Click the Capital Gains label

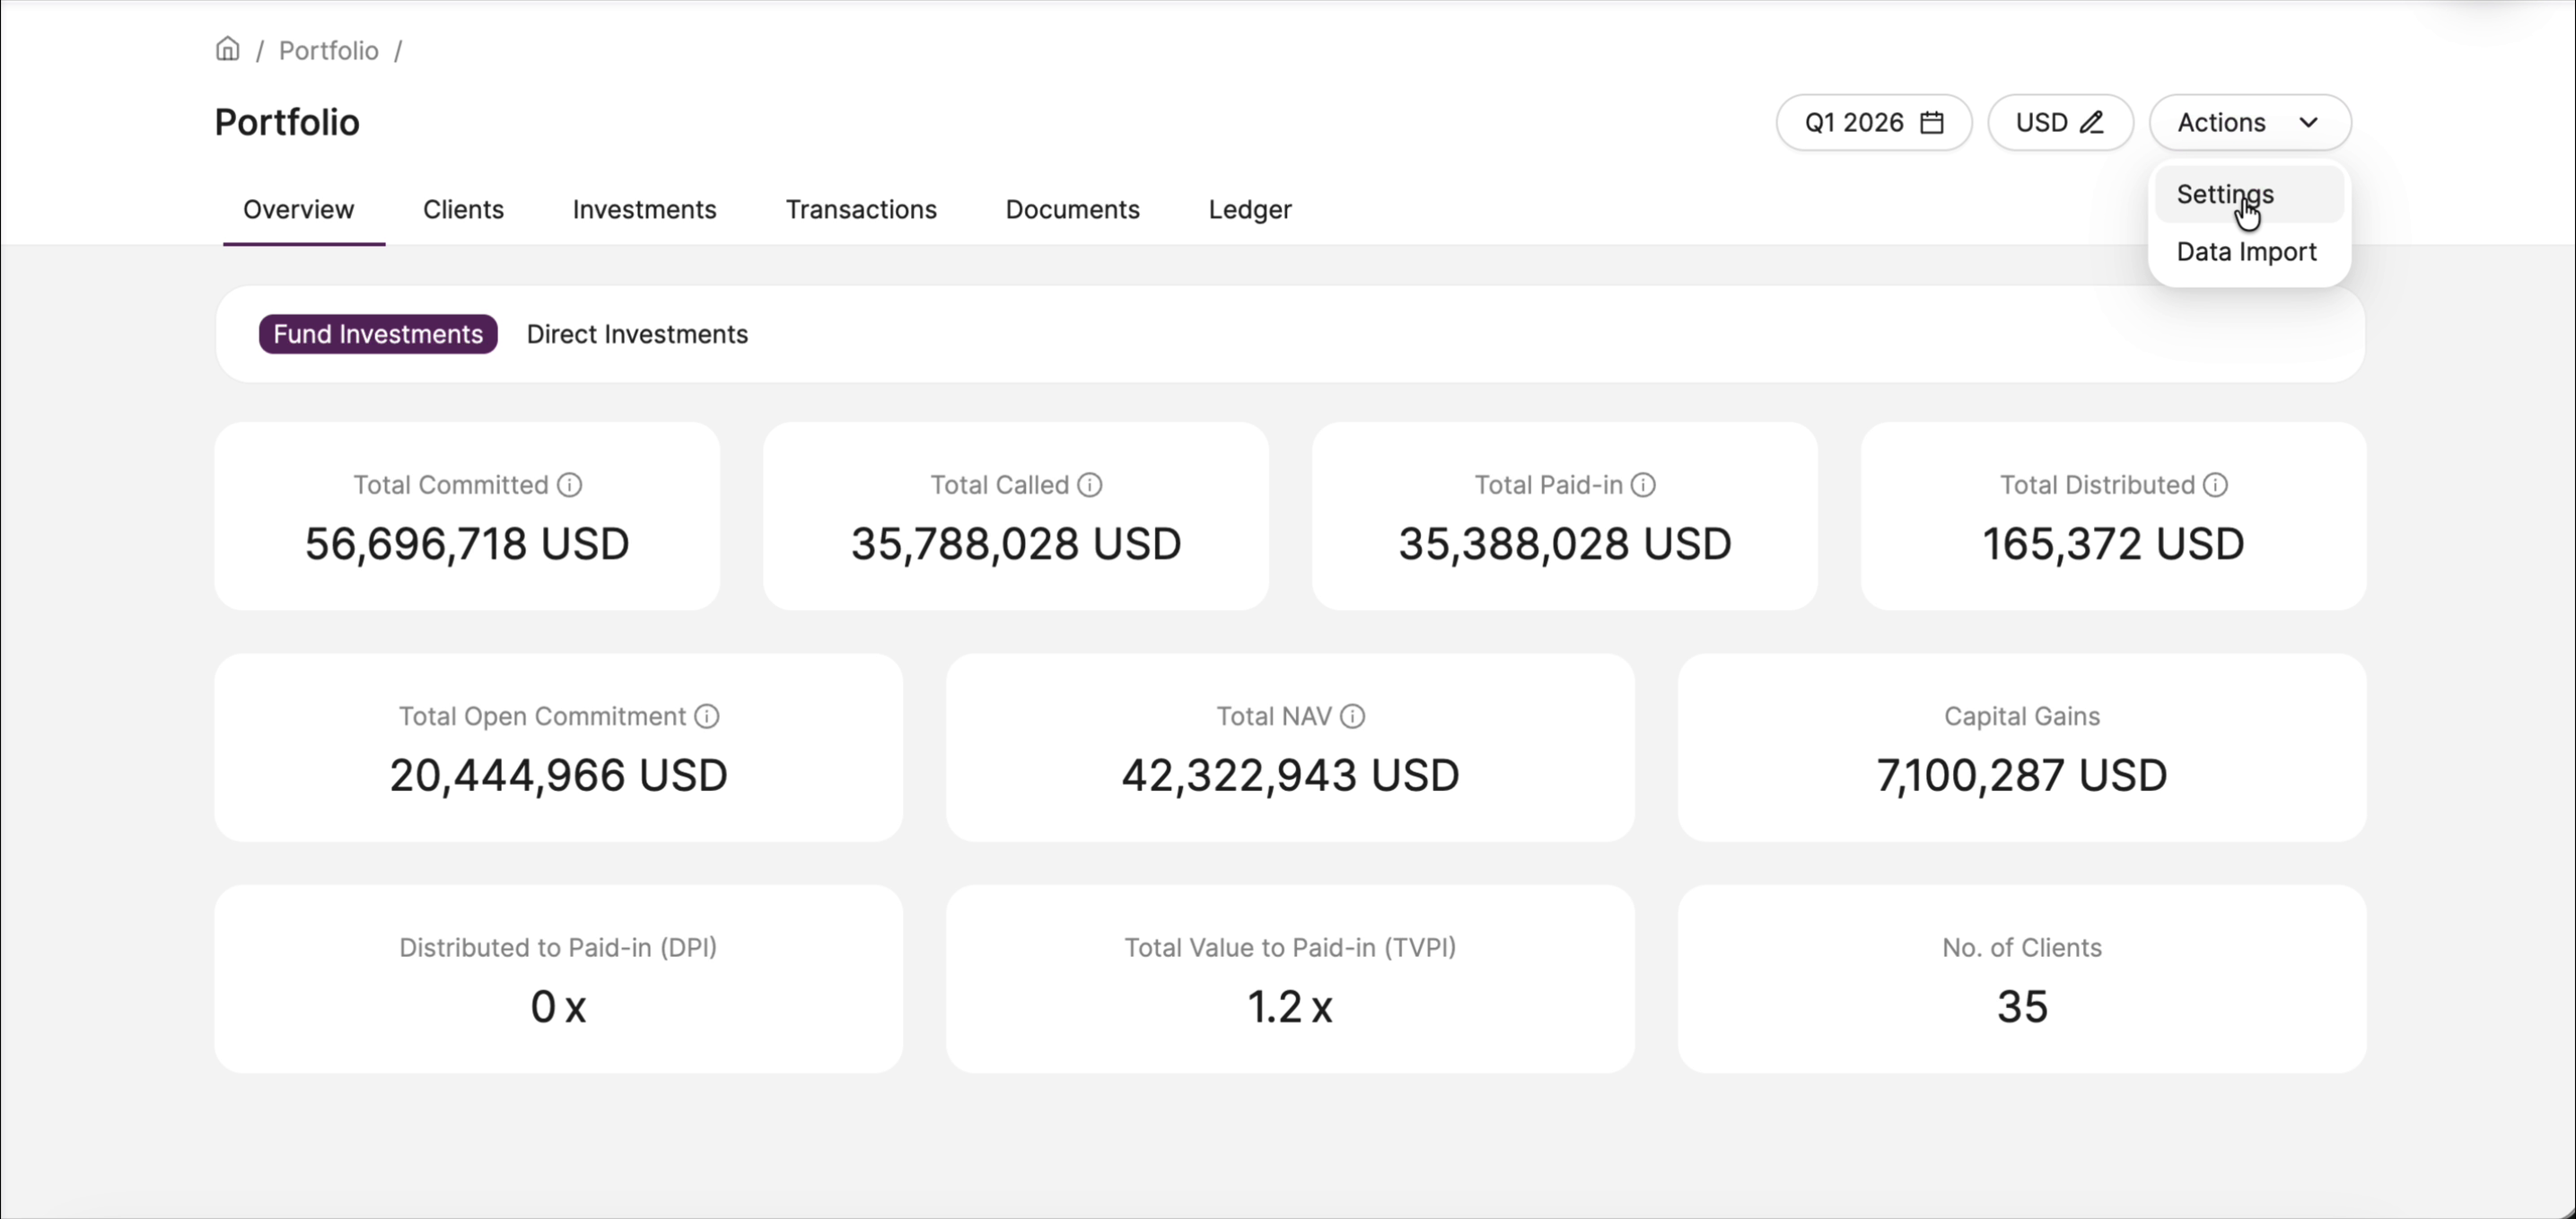[x=2022, y=716]
